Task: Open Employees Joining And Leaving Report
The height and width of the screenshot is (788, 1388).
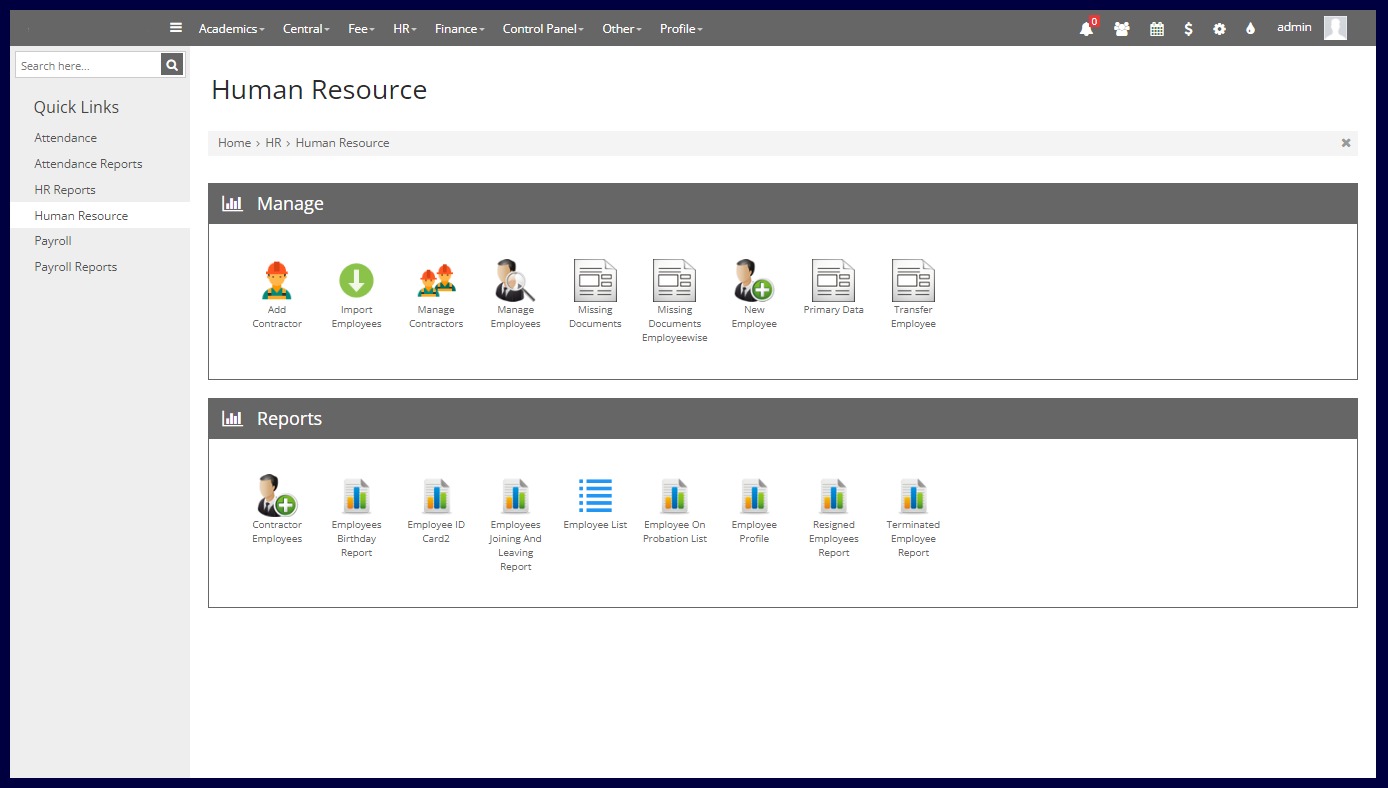Action: [515, 496]
